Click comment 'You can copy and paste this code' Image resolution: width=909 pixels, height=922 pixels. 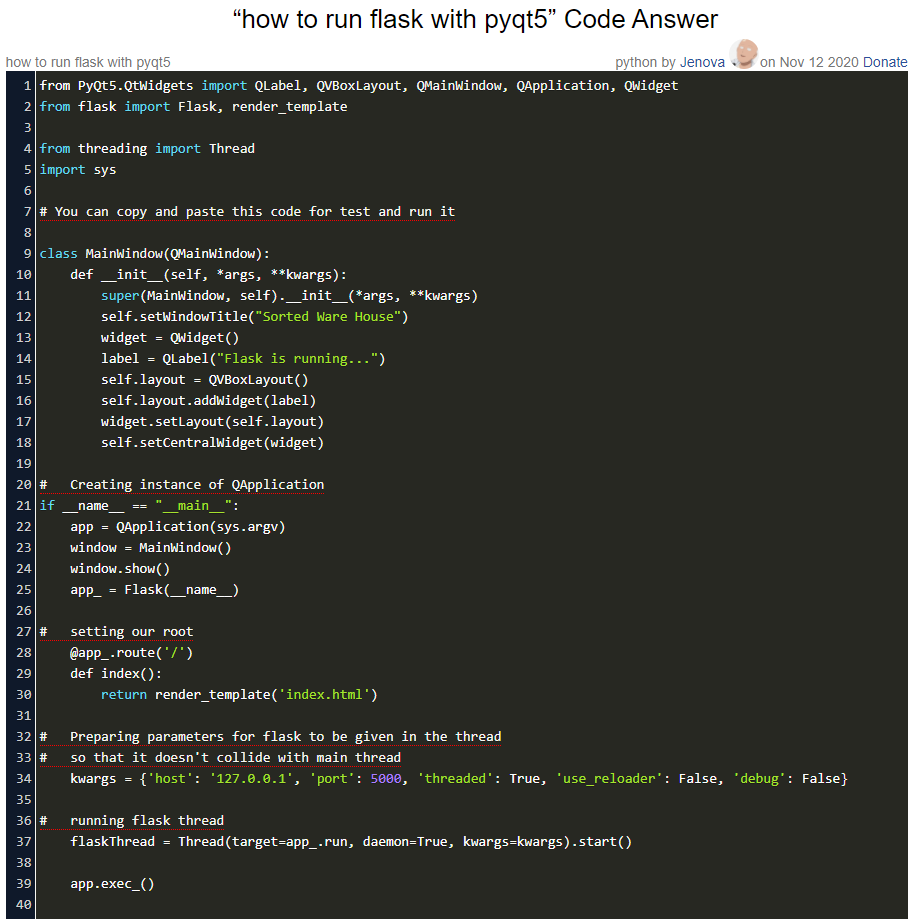pyautogui.click(x=247, y=212)
